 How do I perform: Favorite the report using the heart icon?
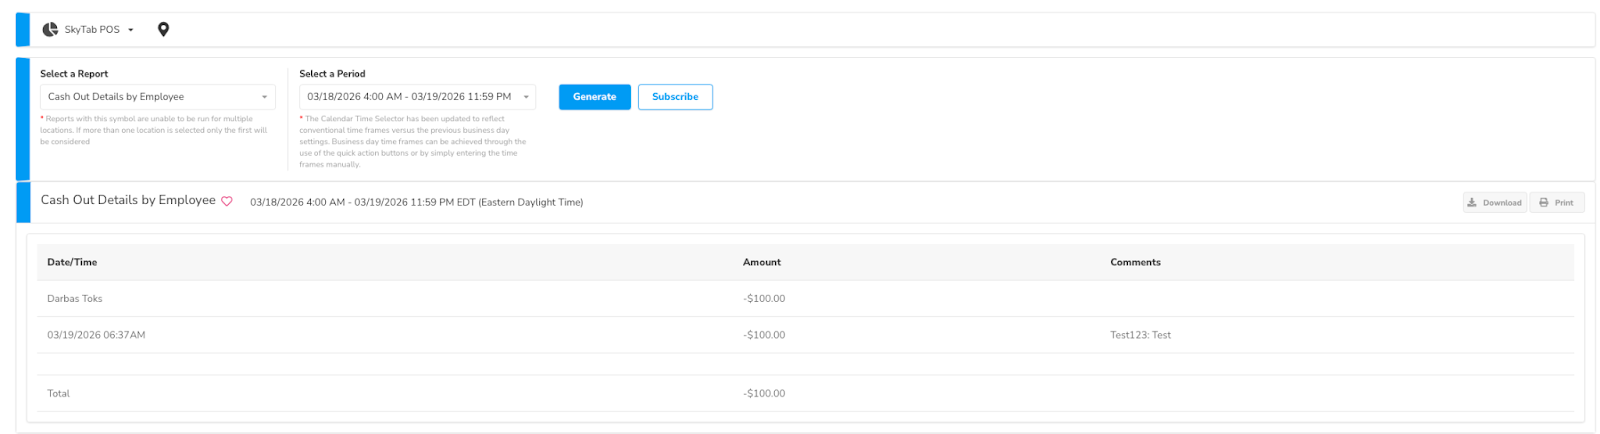click(x=227, y=202)
